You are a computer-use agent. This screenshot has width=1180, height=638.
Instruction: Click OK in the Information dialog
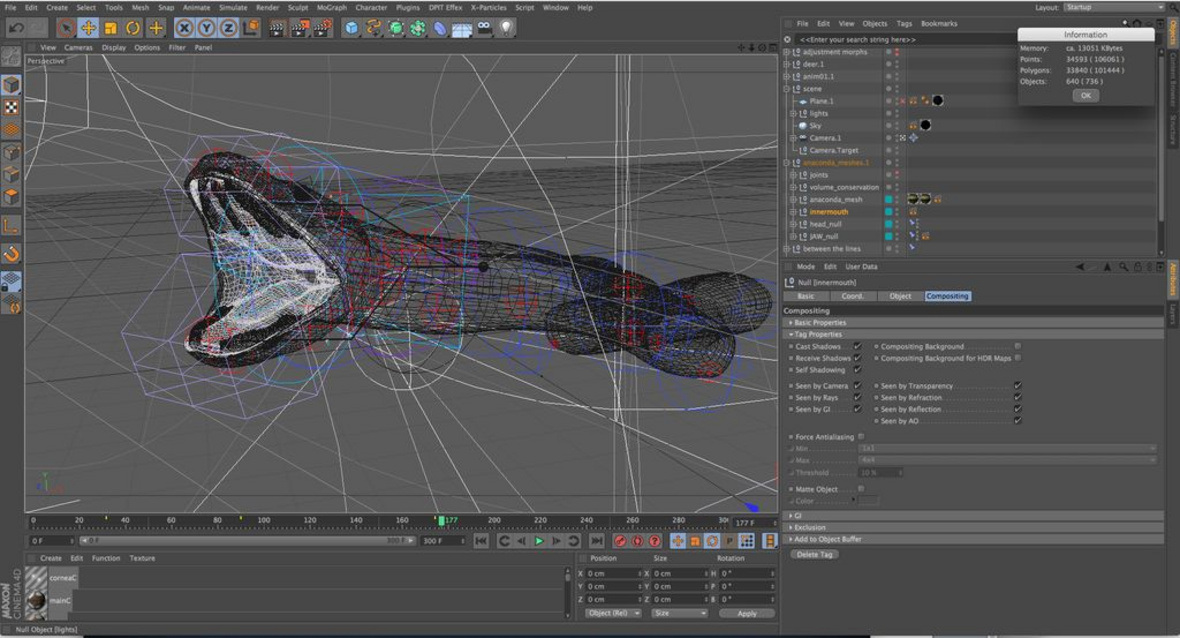tap(1085, 95)
